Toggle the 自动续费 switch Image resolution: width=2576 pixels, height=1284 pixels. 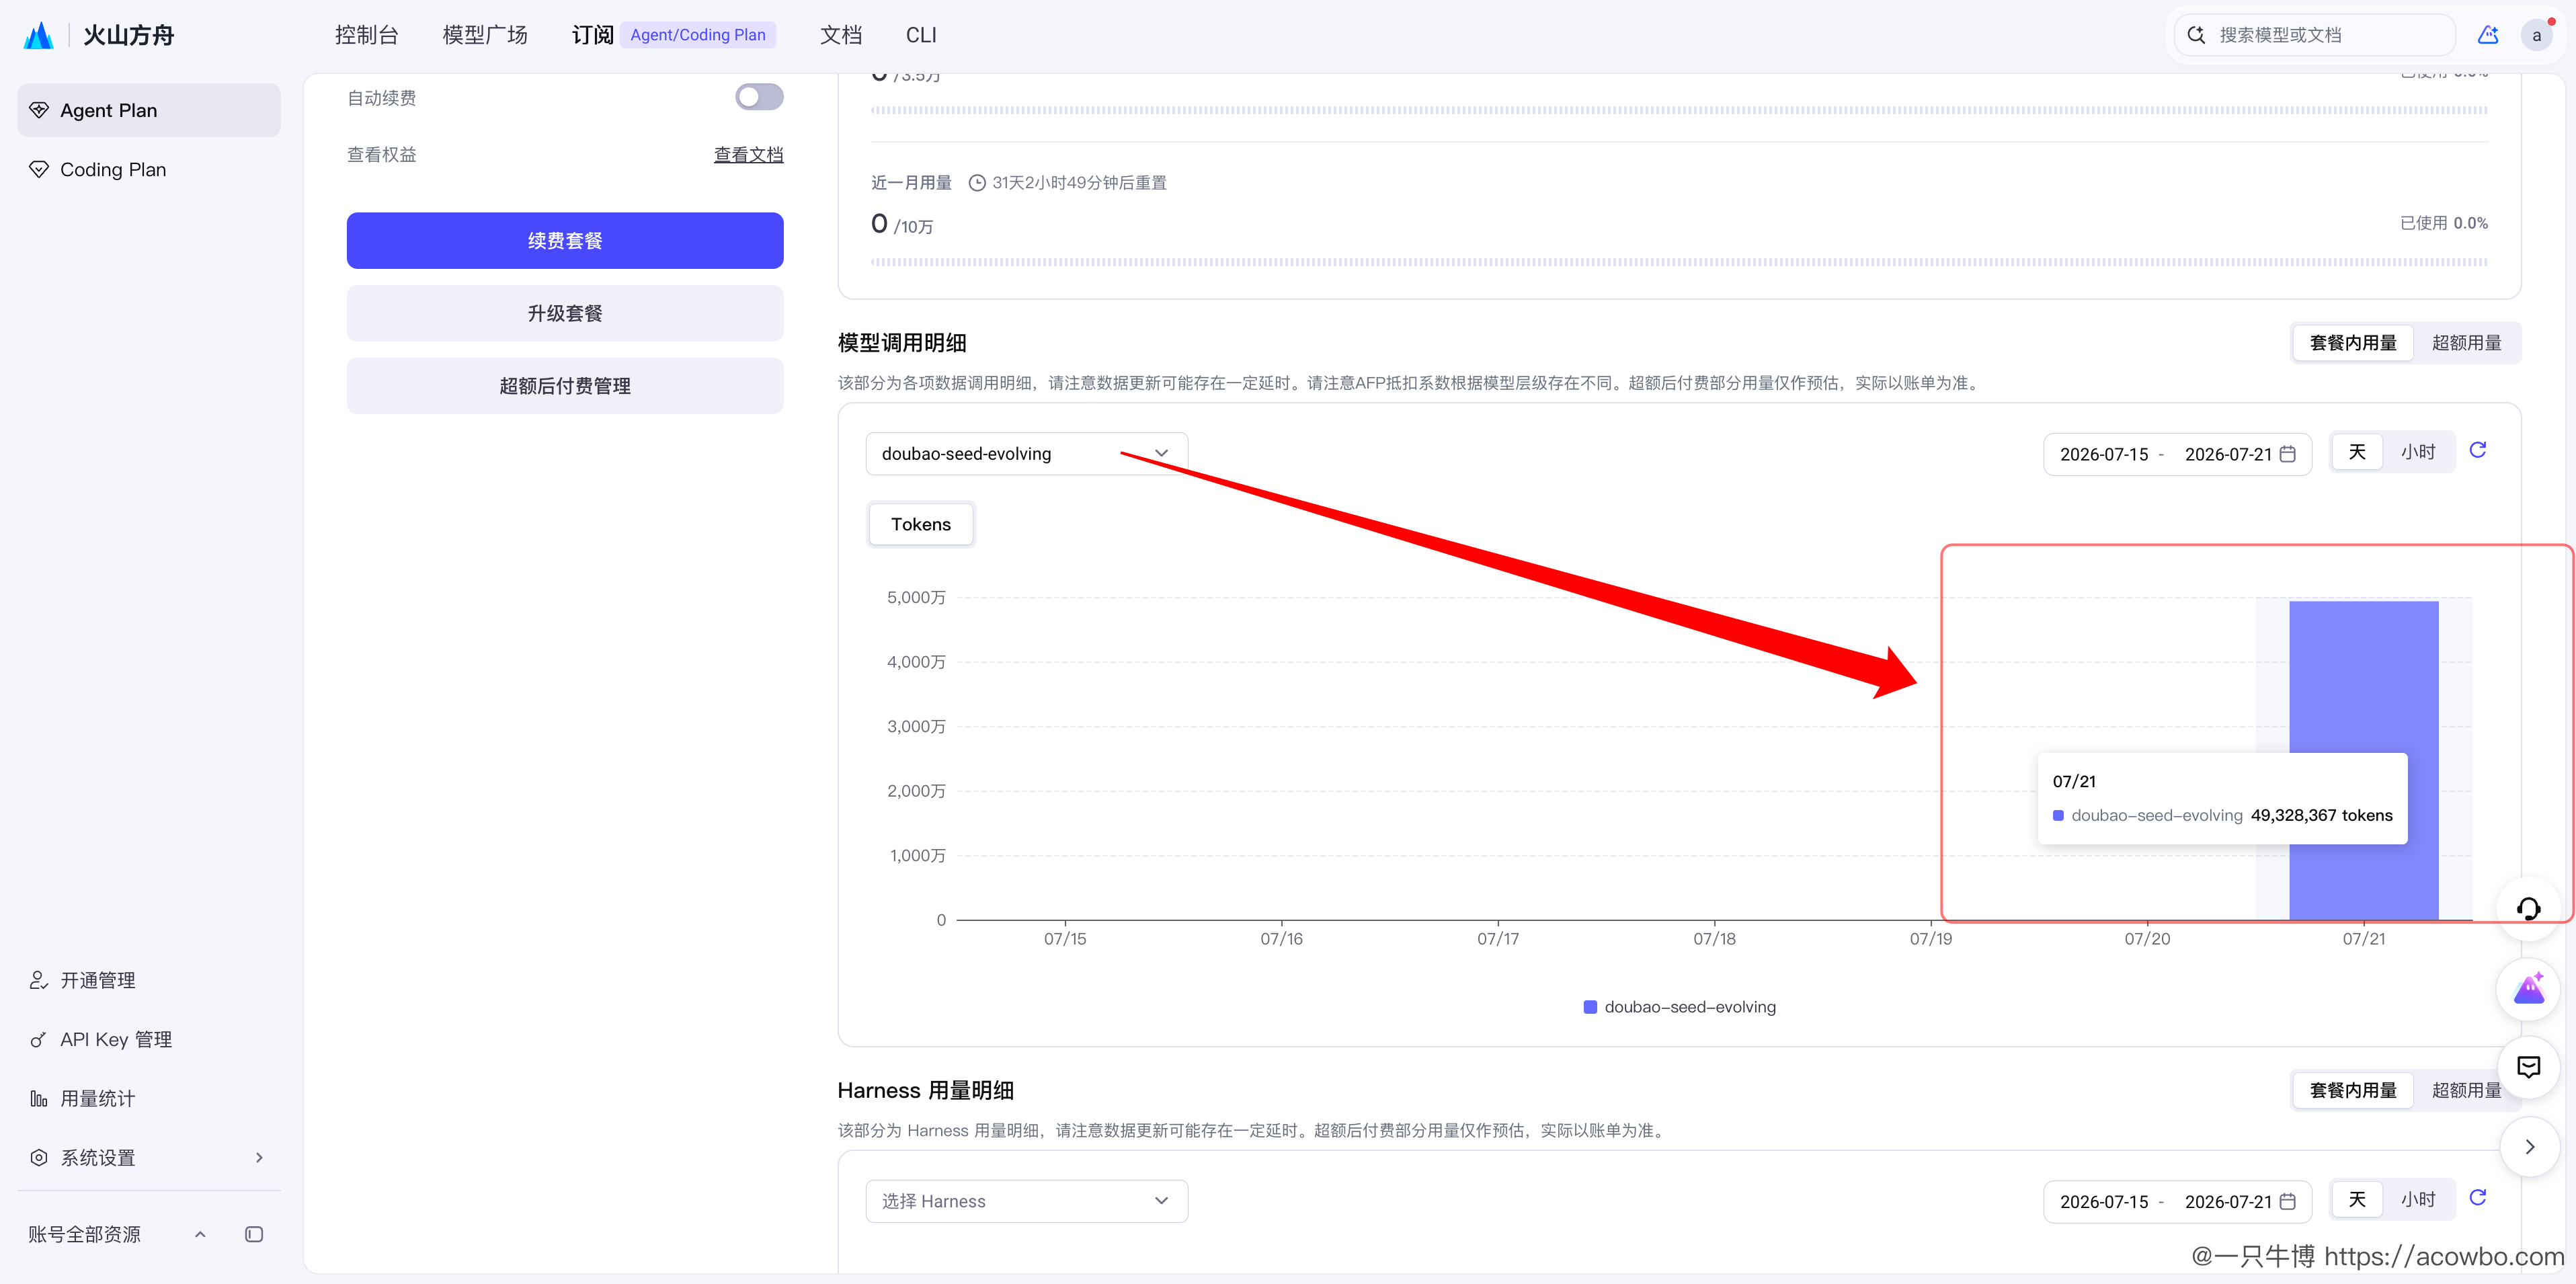(759, 97)
